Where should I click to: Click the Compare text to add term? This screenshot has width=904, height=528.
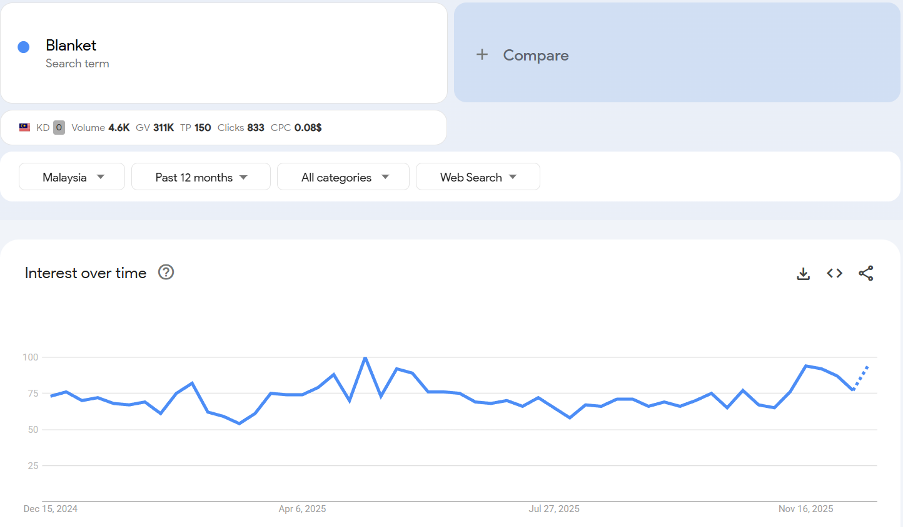(x=535, y=55)
